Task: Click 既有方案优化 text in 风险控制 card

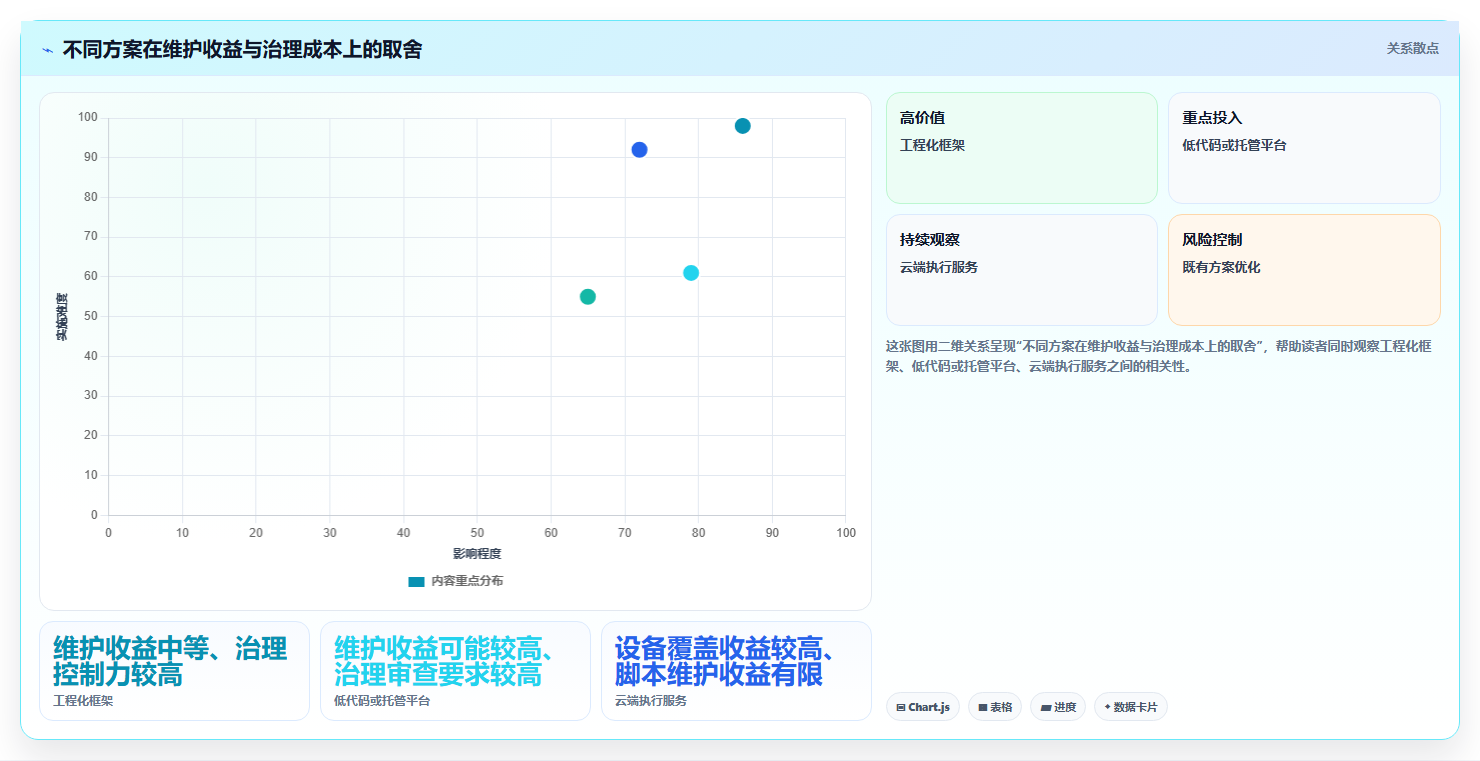Action: (x=1221, y=268)
